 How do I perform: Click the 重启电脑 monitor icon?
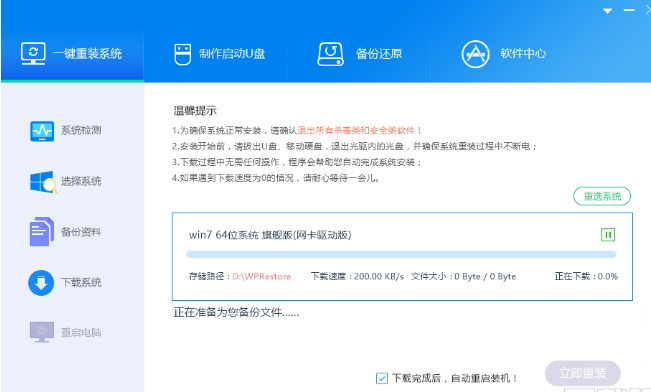click(x=42, y=332)
